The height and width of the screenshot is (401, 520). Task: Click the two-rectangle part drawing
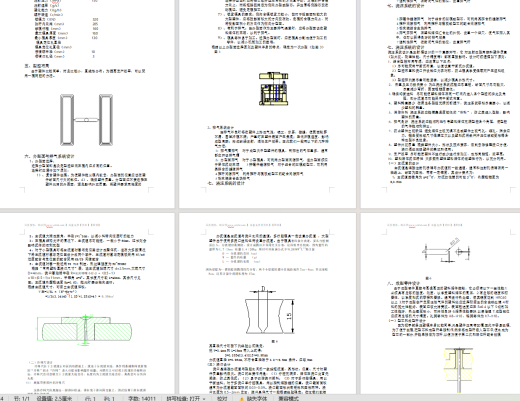(86, 120)
